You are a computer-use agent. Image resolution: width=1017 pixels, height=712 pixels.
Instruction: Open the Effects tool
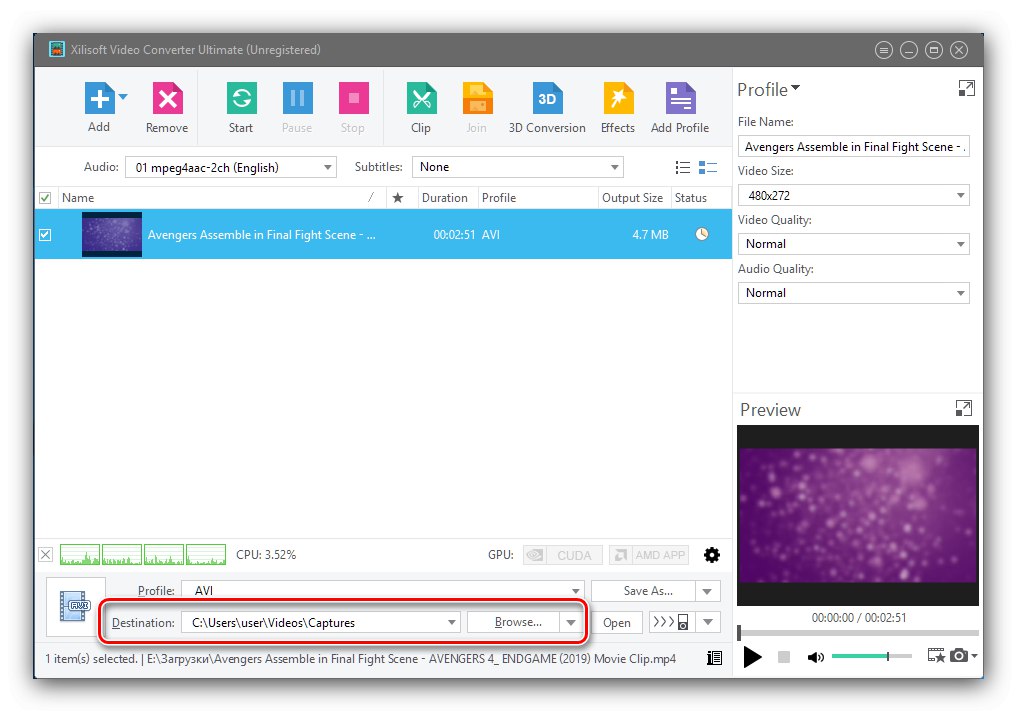618,99
